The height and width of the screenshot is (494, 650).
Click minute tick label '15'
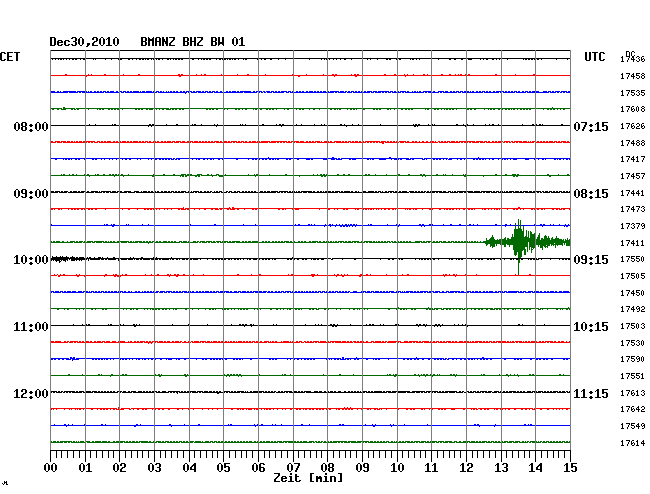pos(570,468)
